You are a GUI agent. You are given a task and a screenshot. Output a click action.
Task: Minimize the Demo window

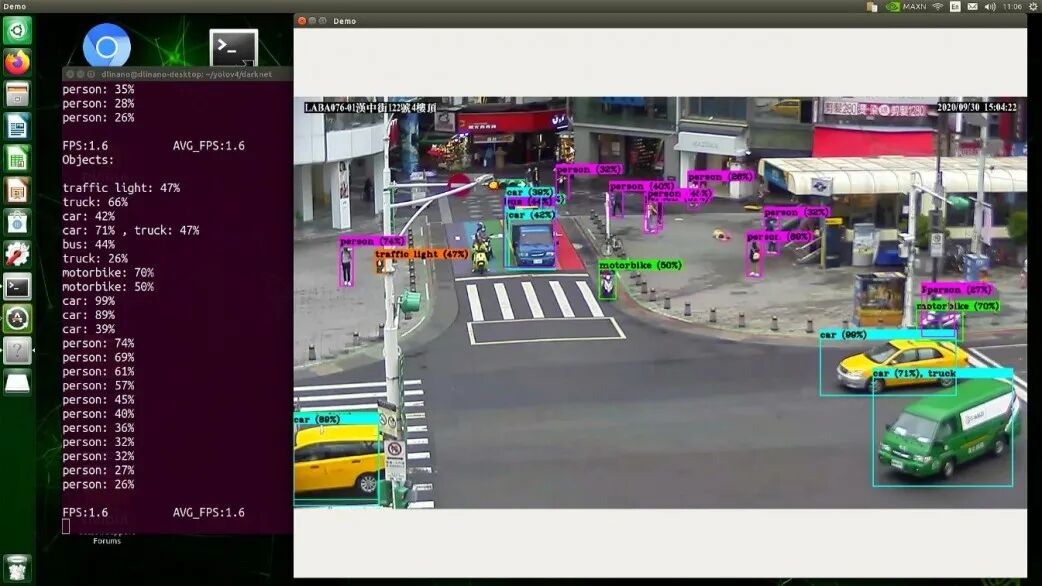point(312,21)
